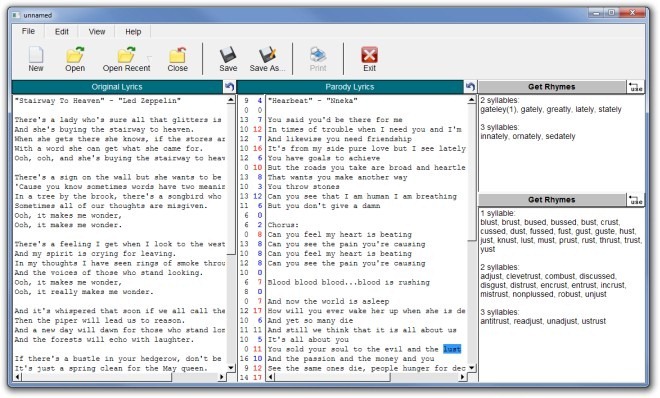This screenshot has height=398, width=660.
Task: Click the Original Lyrics scroll left arrow
Action: pos(17,377)
